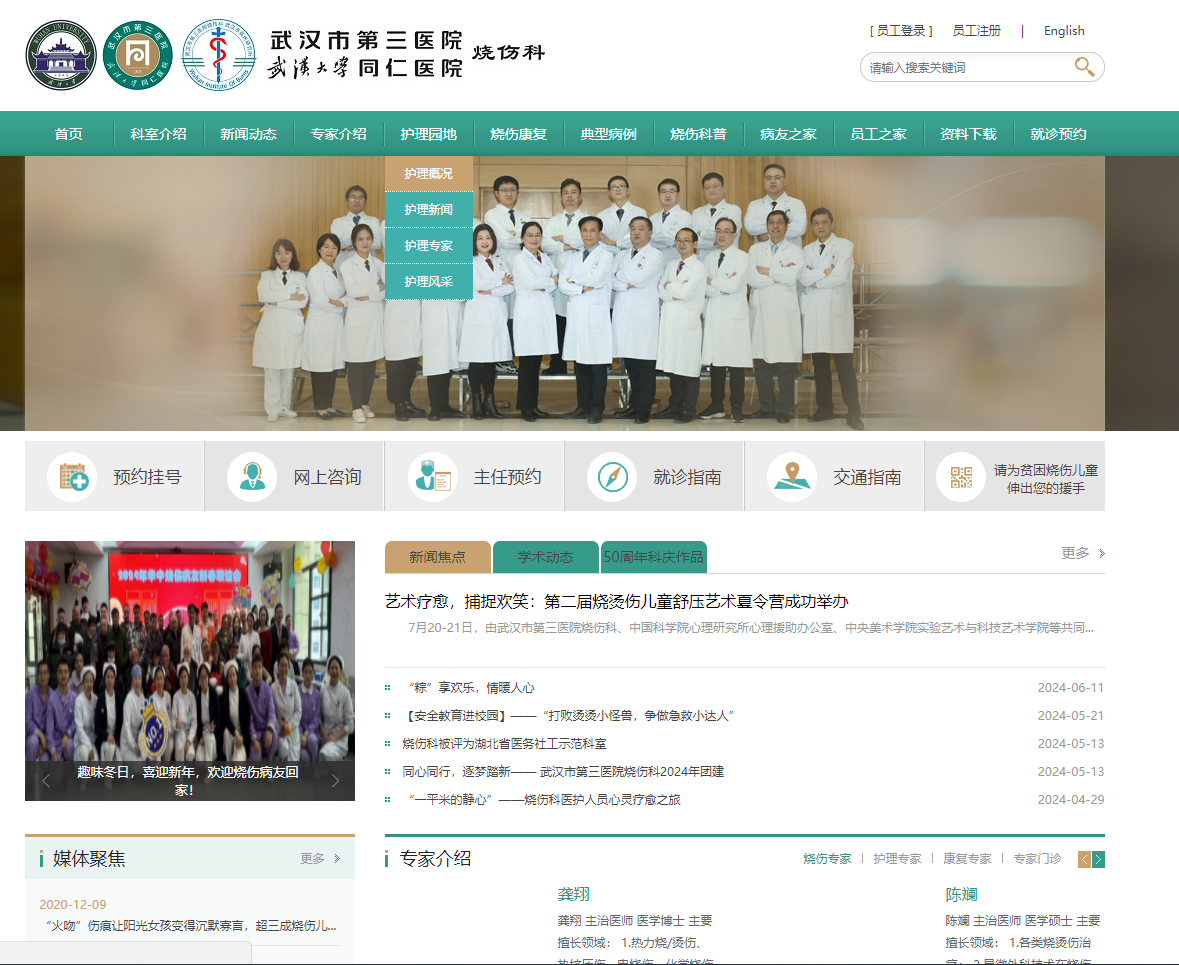Open the “火吻”伤痕 media article

(191, 925)
